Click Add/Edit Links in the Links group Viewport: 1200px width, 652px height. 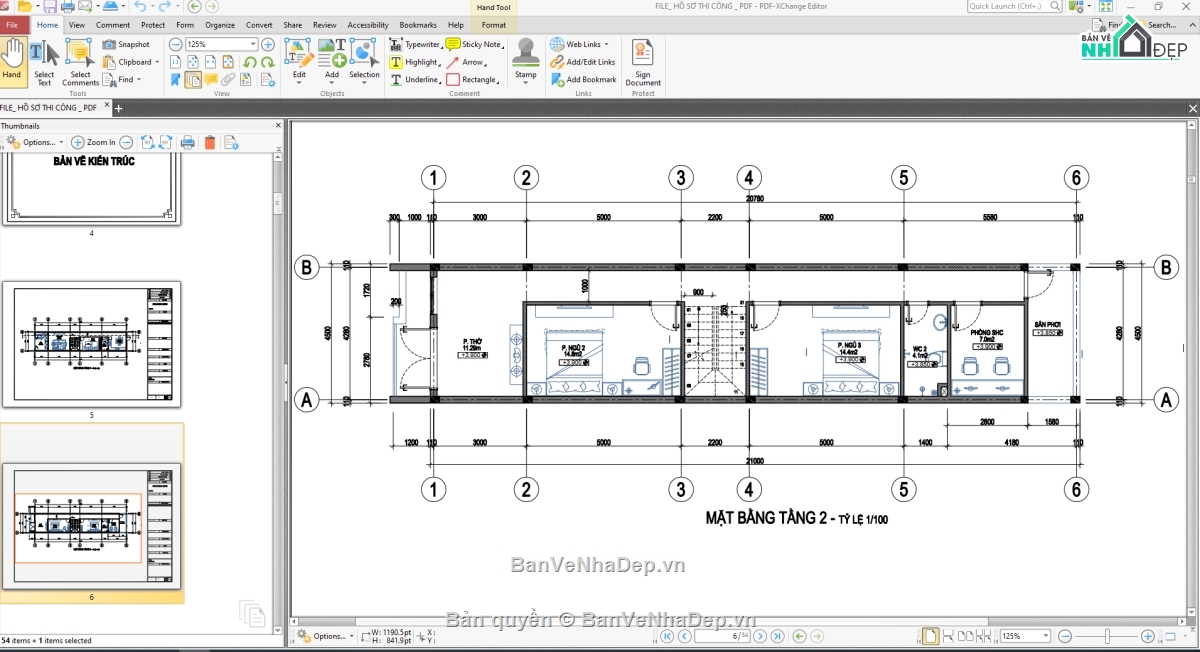[583, 61]
